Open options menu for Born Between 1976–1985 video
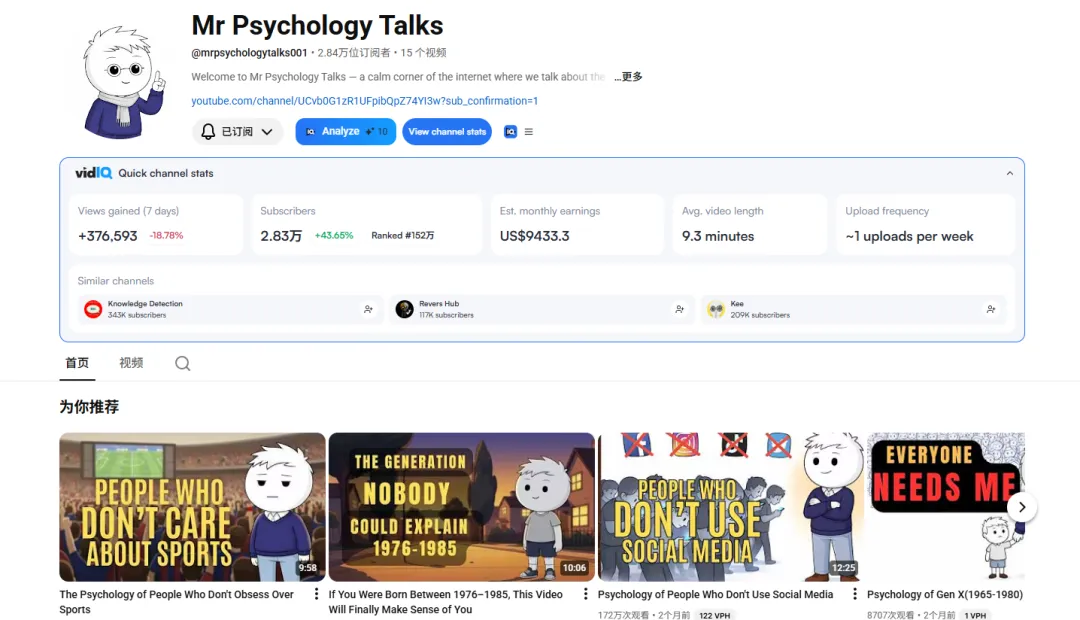Screen dimensions: 1080x620 585,594
